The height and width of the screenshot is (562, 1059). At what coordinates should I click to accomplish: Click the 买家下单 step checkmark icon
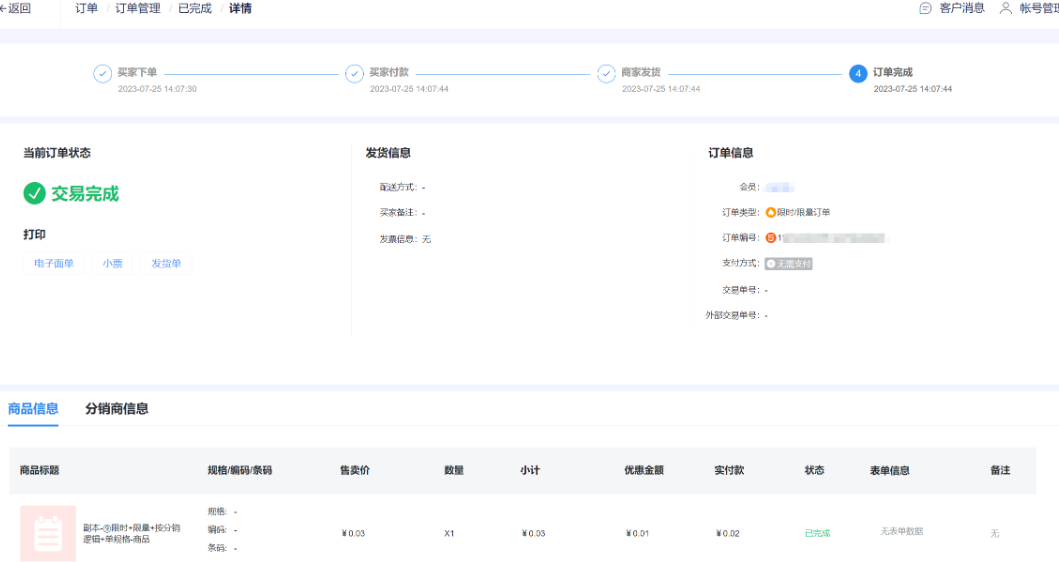pyautogui.click(x=102, y=74)
